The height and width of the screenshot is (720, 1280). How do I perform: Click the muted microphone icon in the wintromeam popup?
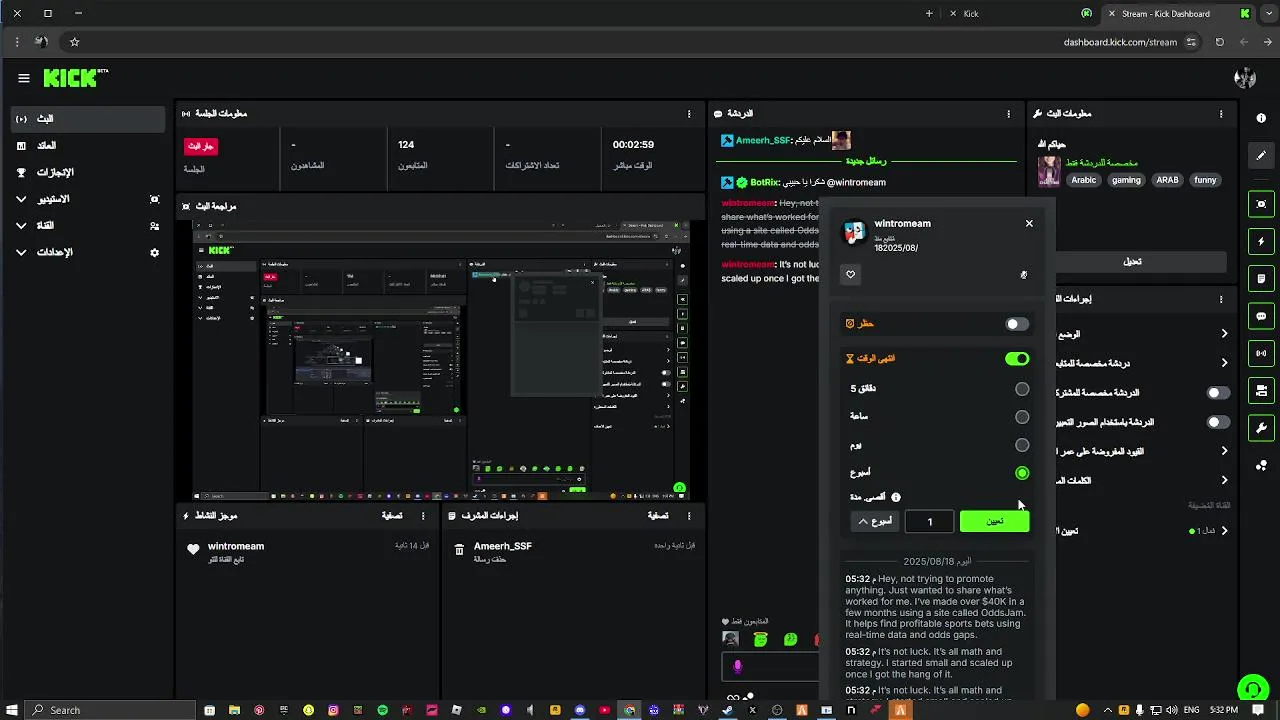1023,275
